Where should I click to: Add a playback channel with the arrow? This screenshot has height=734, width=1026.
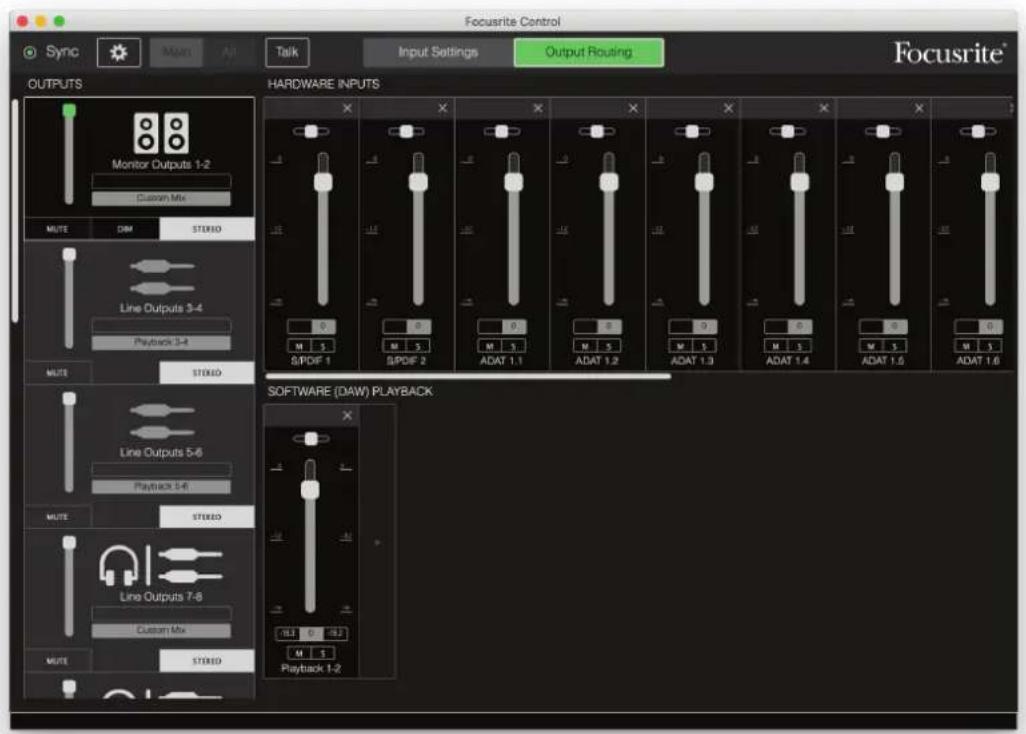point(378,542)
